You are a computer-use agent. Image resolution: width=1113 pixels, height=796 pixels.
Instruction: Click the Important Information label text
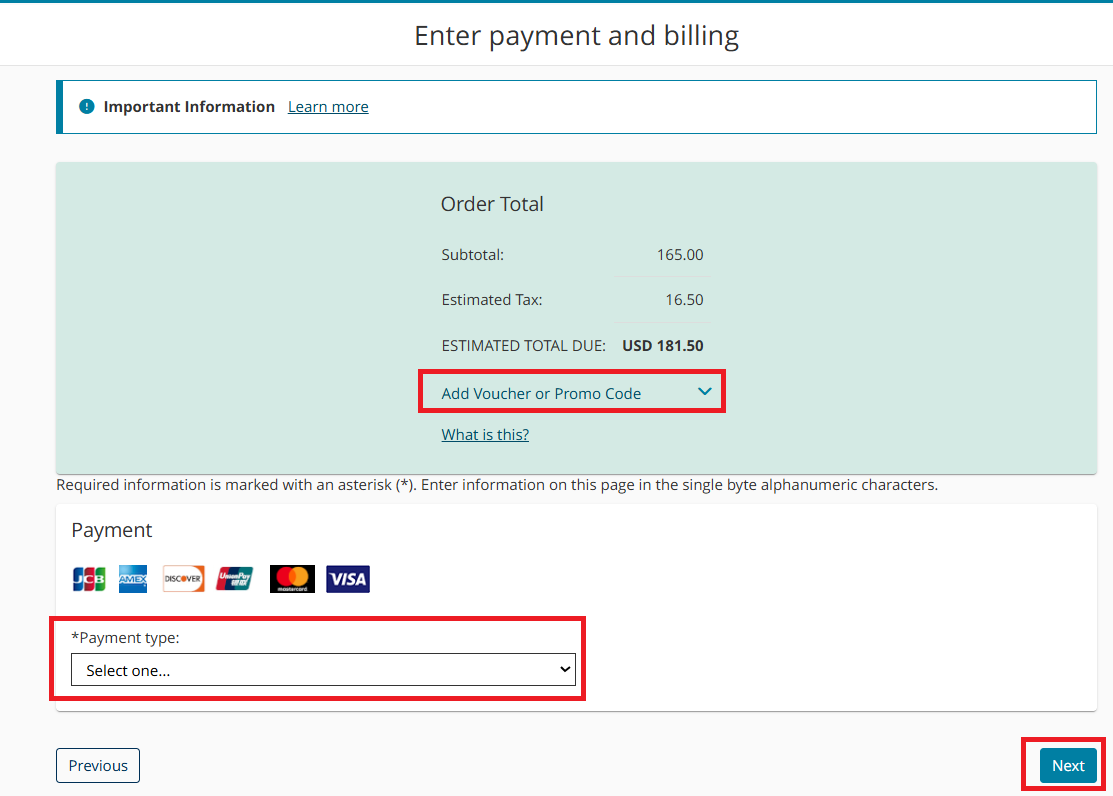coord(189,107)
